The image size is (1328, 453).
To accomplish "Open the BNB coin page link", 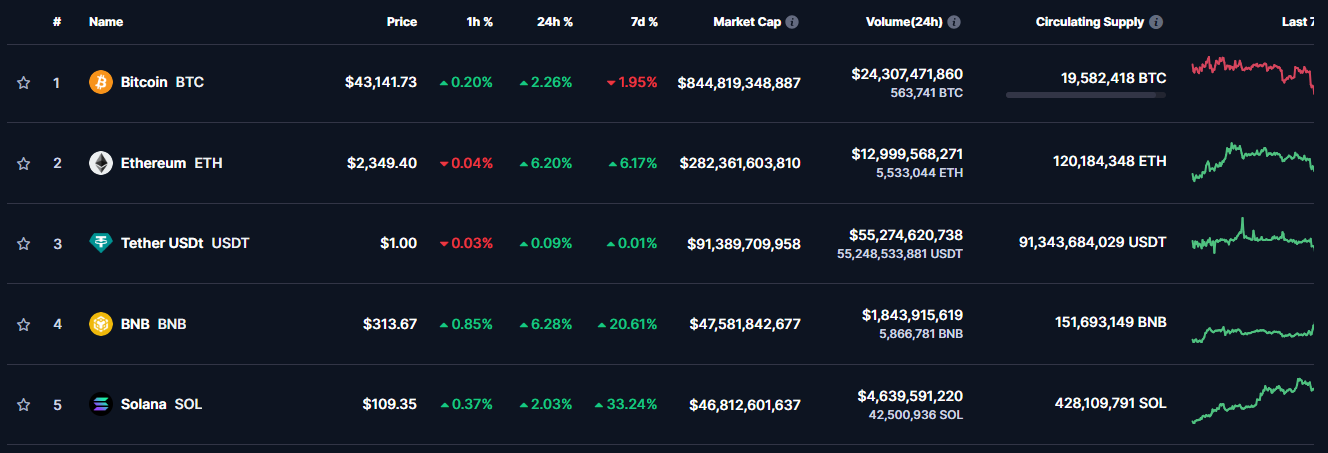I will pyautogui.click(x=153, y=324).
